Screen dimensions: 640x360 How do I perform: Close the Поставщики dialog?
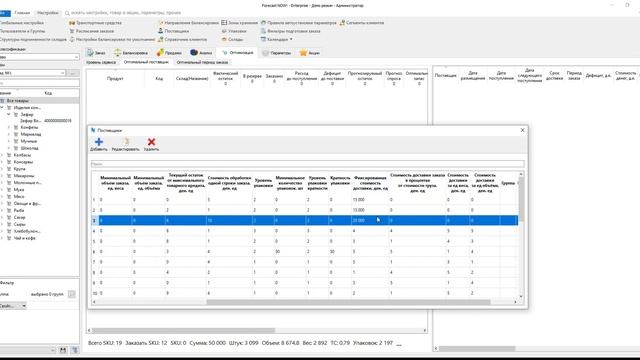pos(522,130)
